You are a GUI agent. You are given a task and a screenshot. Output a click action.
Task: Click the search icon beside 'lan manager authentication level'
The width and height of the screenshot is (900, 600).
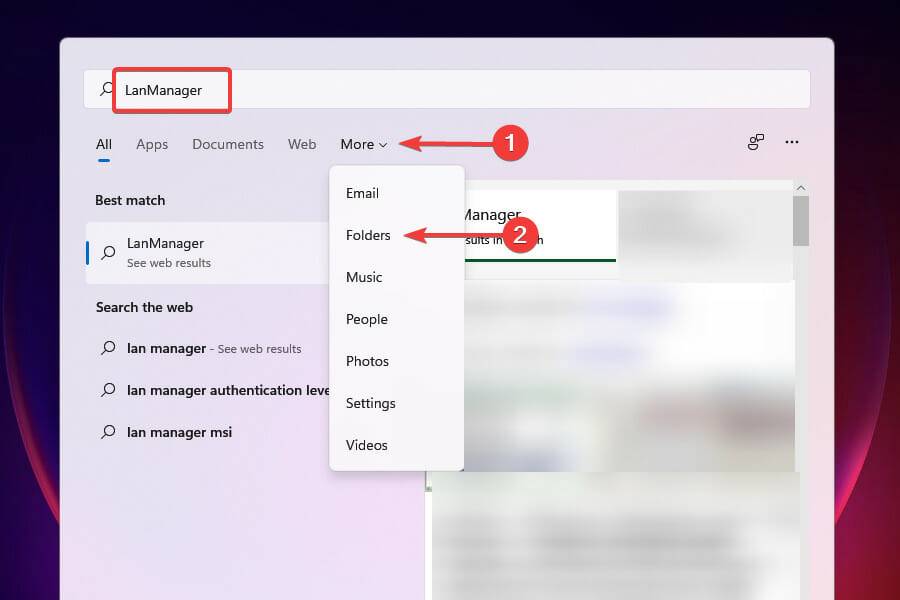point(108,390)
